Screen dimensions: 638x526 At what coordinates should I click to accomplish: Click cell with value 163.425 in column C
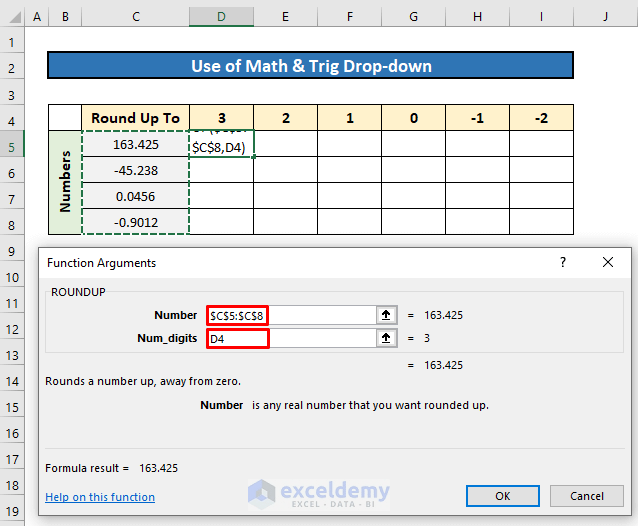pyautogui.click(x=135, y=144)
